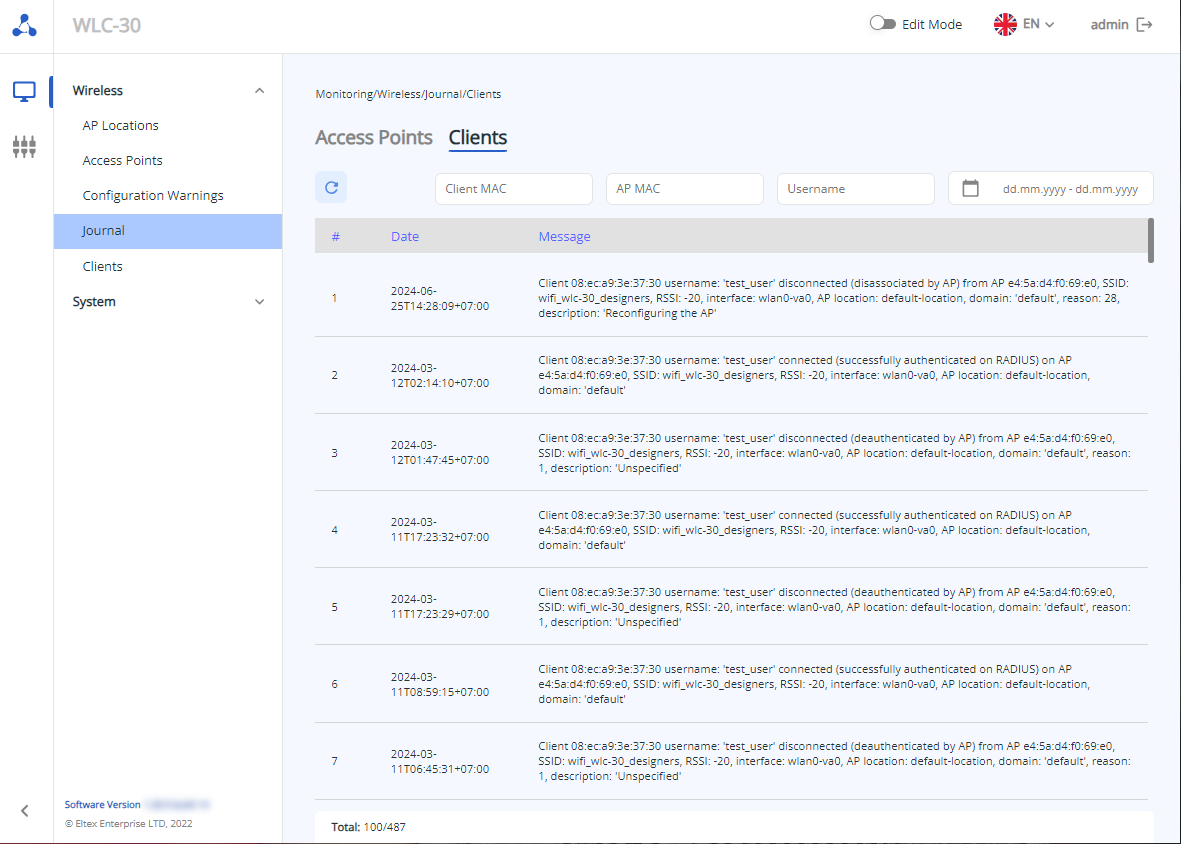Viewport: 1181px width, 844px height.
Task: Expand the System menu section
Action: tap(260, 302)
